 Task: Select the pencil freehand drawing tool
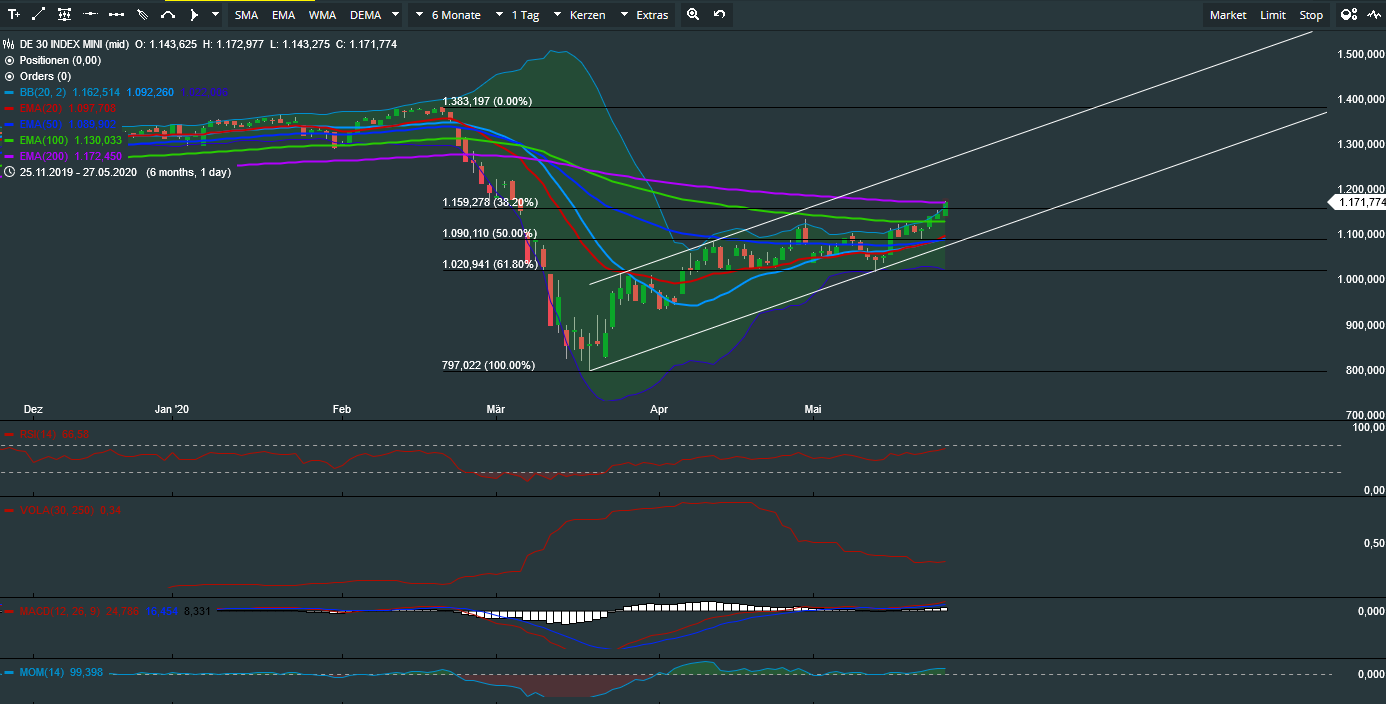[x=143, y=15]
